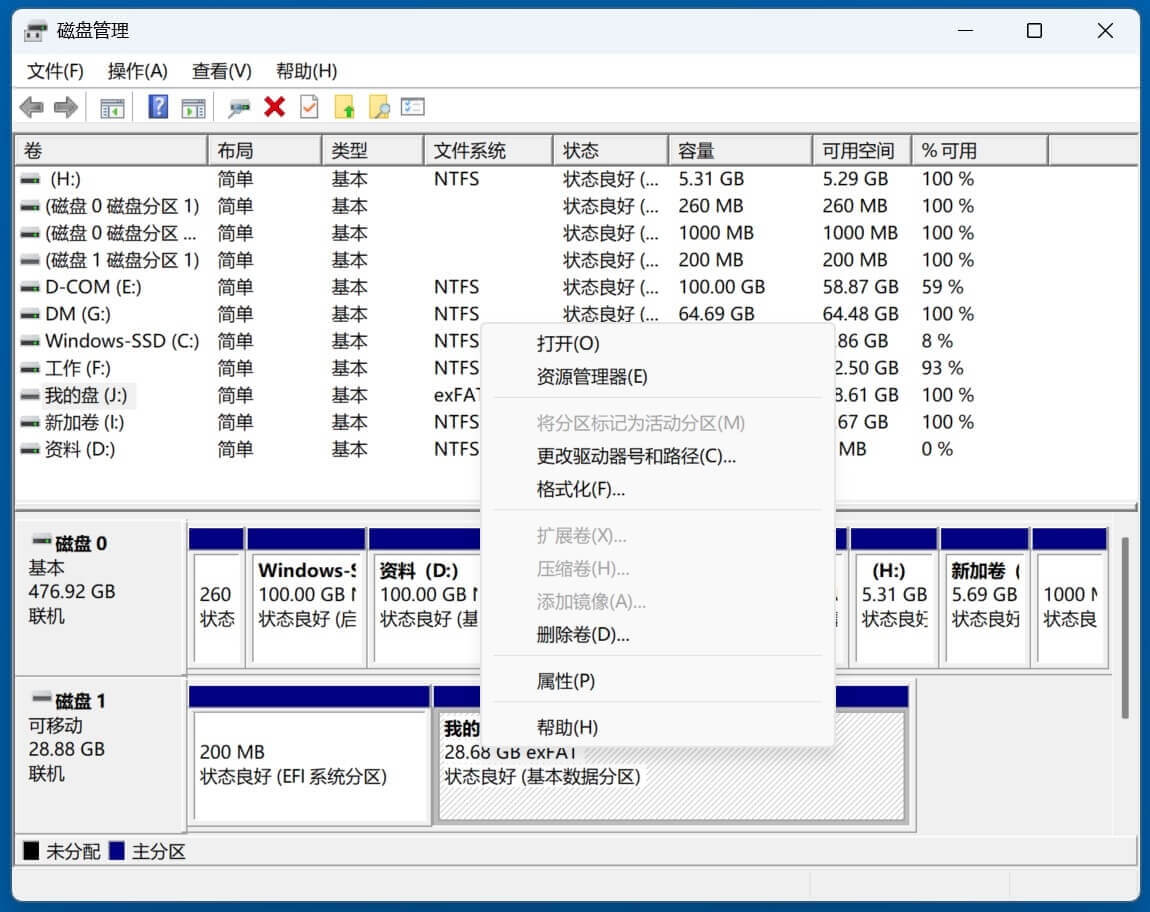Click the connect drive toolbar icon
1150x912 pixels.
coord(239,107)
